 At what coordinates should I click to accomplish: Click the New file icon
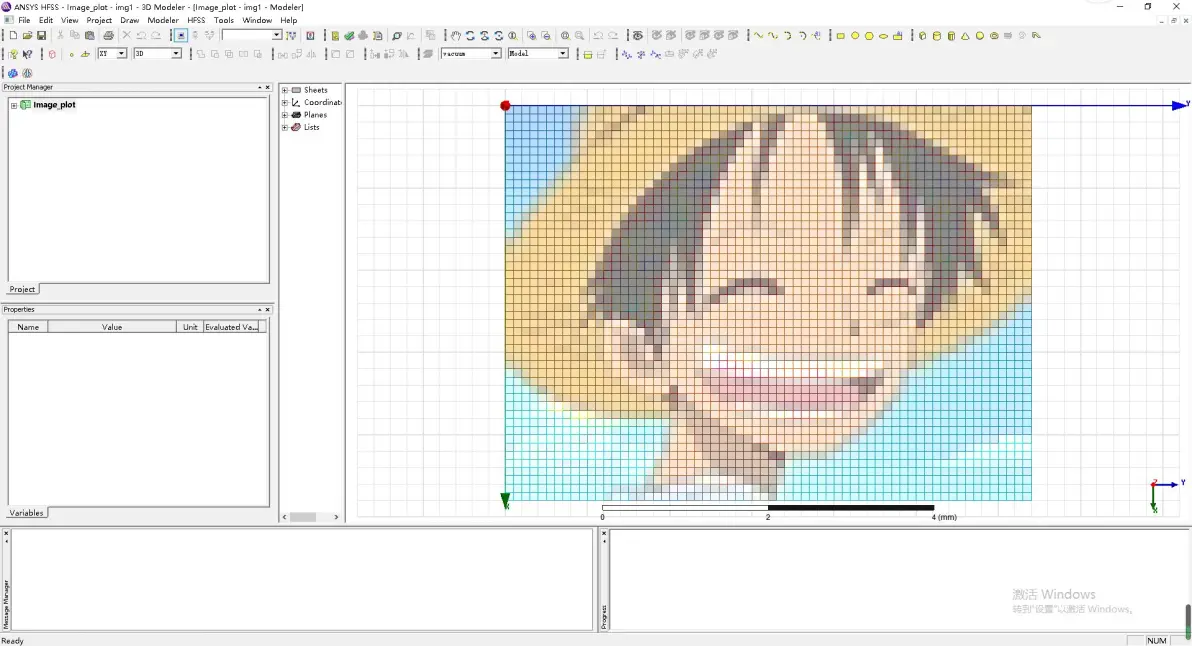pos(13,36)
